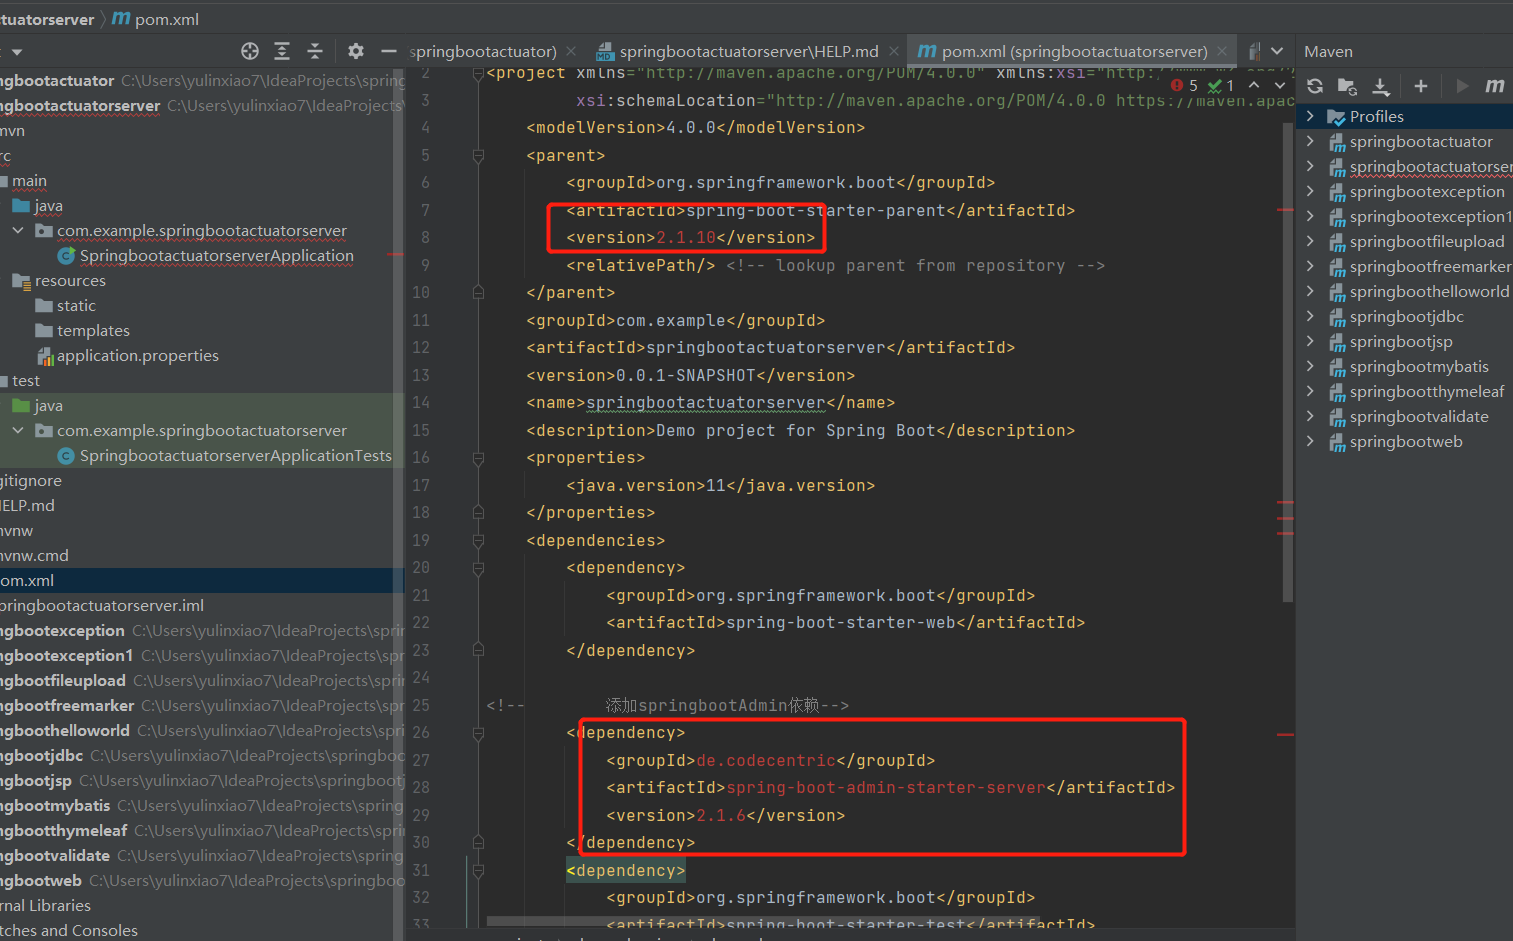Open SpringbootactuatorserverApplication class file
The width and height of the screenshot is (1513, 941).
tap(216, 255)
